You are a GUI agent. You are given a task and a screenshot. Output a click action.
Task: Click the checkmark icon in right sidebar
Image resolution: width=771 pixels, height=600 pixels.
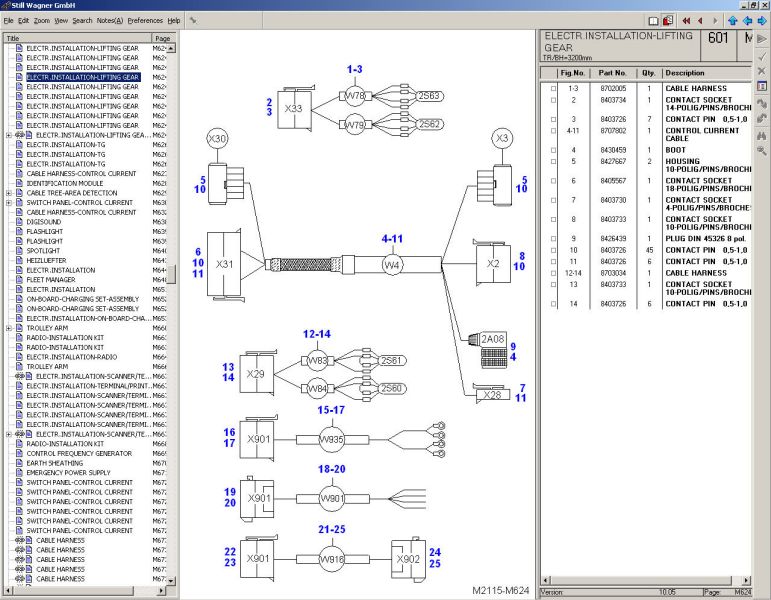pyautogui.click(x=762, y=55)
